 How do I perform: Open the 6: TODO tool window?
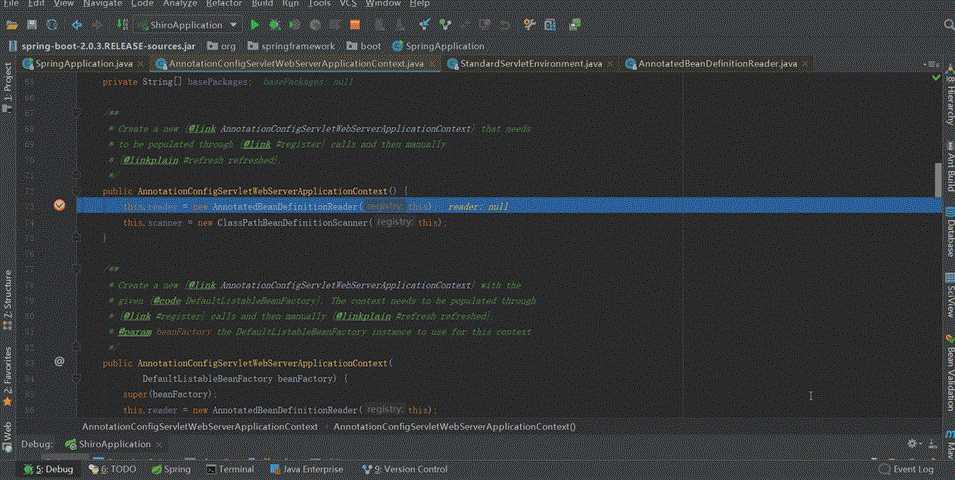pos(113,469)
